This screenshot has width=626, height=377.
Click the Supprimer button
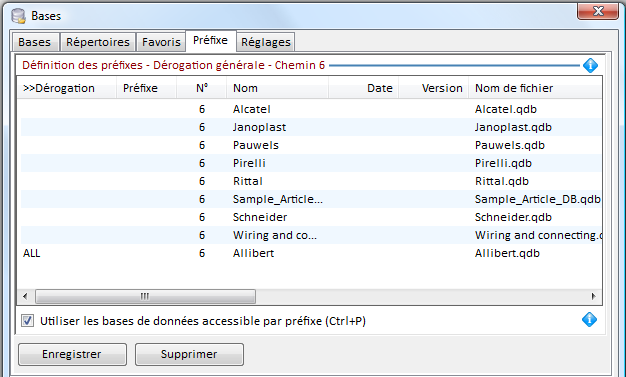coord(189,354)
